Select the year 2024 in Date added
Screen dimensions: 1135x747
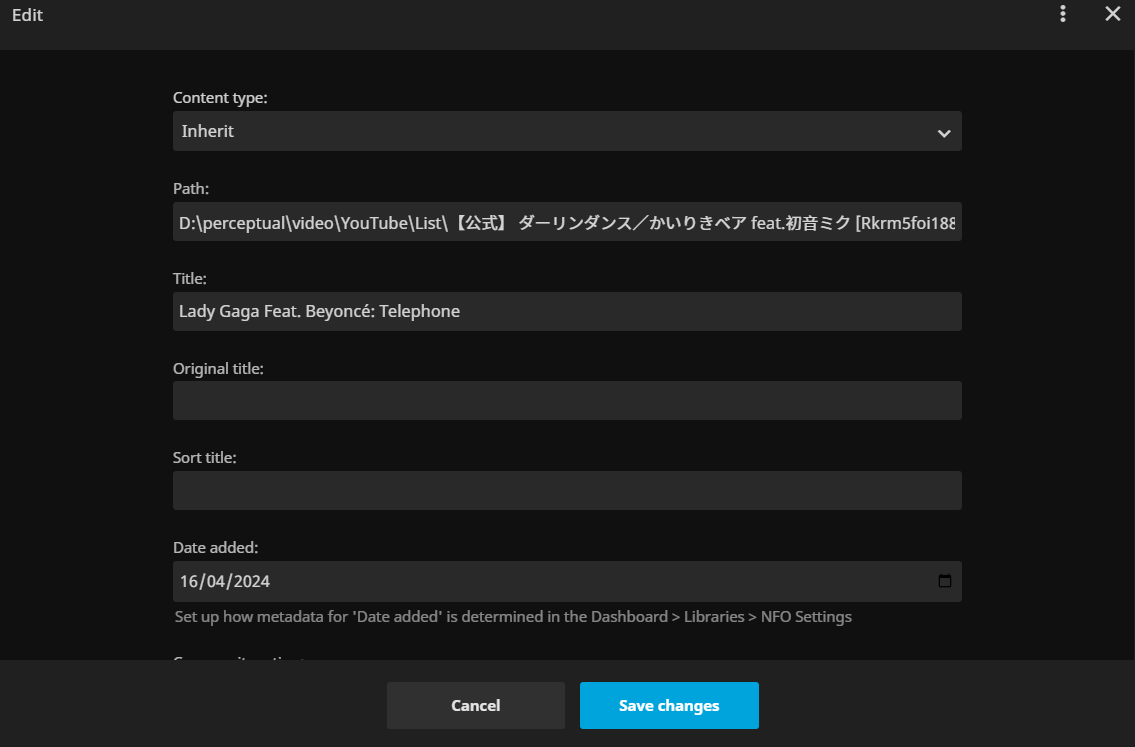click(250, 581)
